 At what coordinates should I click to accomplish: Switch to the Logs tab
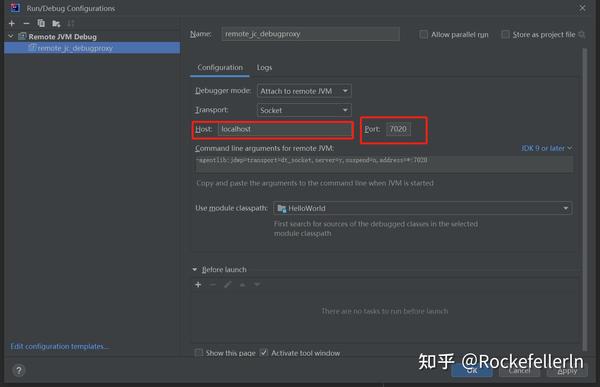[264, 67]
